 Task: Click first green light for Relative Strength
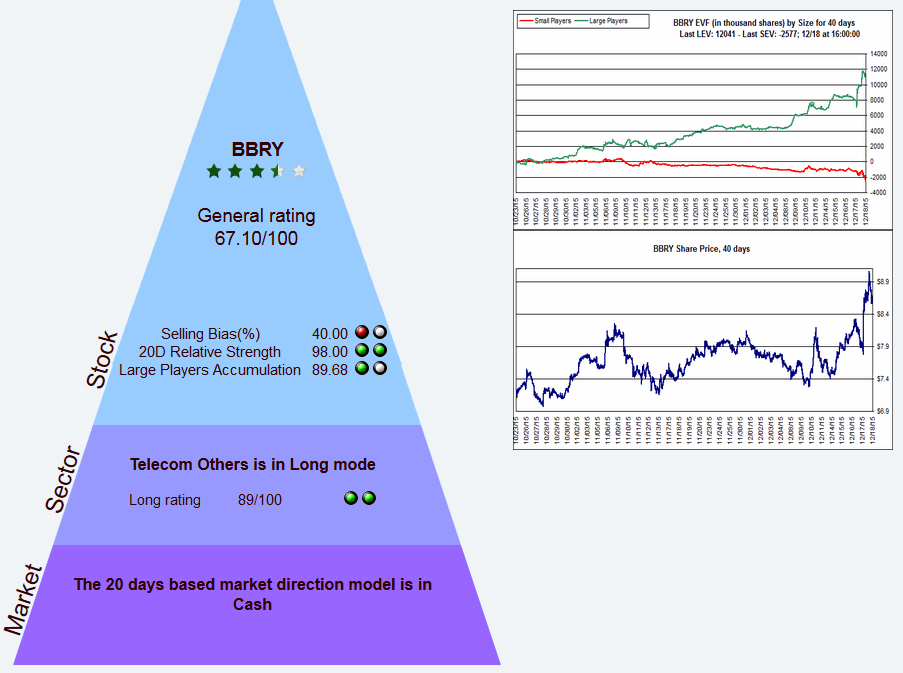pyautogui.click(x=362, y=350)
